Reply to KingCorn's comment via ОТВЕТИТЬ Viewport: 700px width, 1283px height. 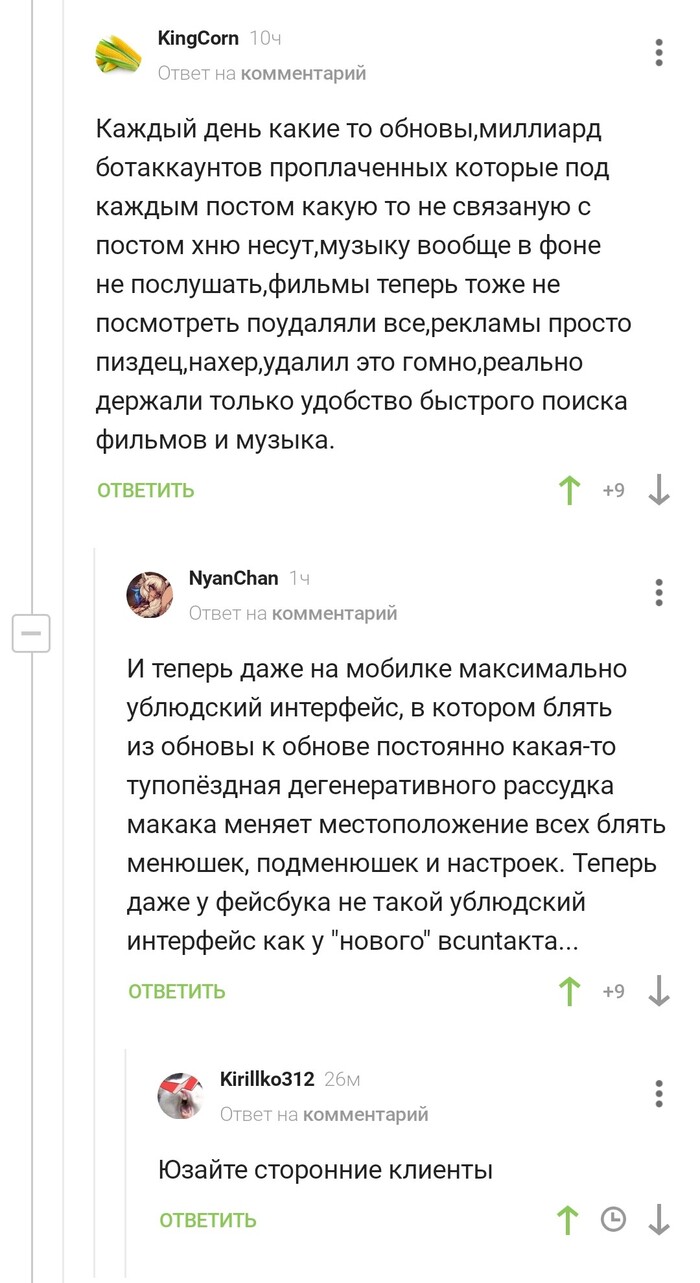pyautogui.click(x=146, y=490)
